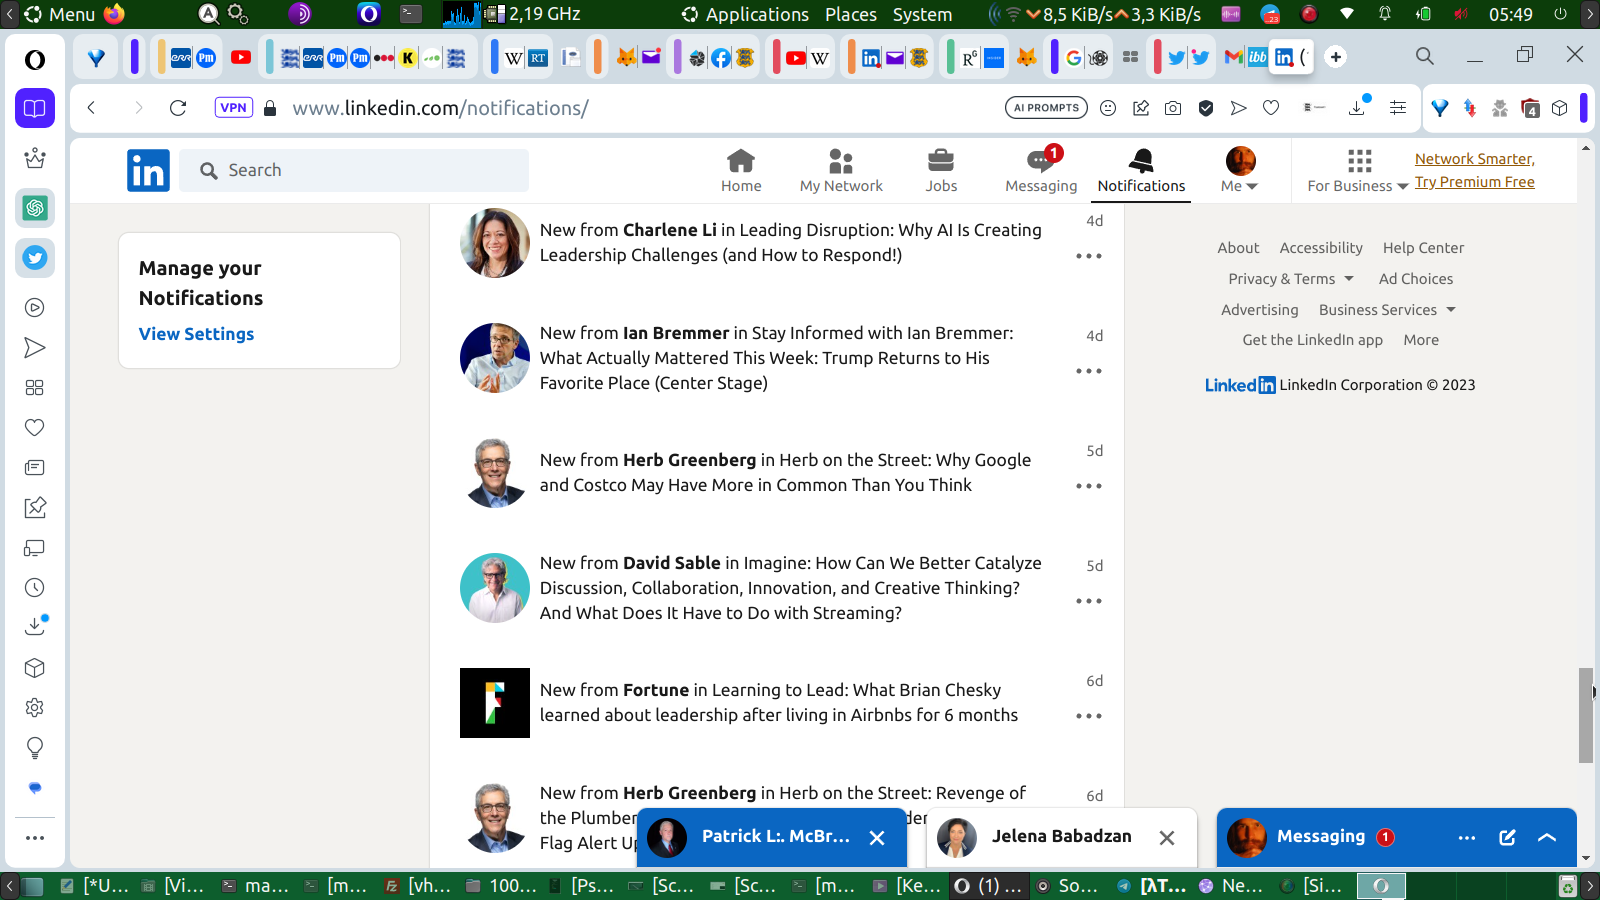Expand For Business dropdown menu
The image size is (1600, 900).
coord(1358,170)
